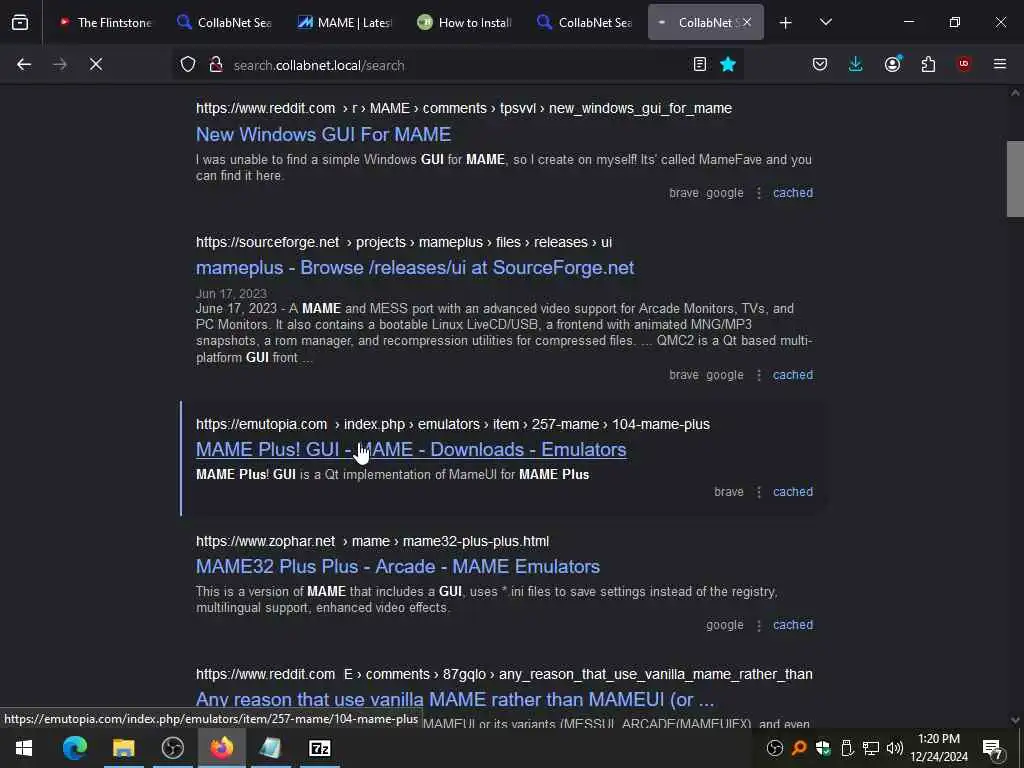Open cached version of emutopia MAME Plus result

(x=793, y=492)
